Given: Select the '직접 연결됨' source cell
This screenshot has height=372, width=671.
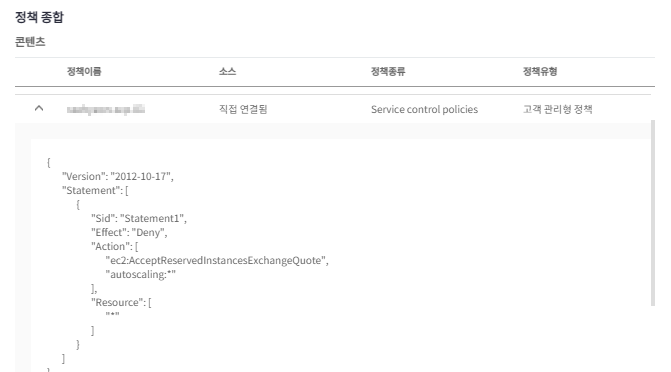Looking at the screenshot, I should tap(243, 109).
